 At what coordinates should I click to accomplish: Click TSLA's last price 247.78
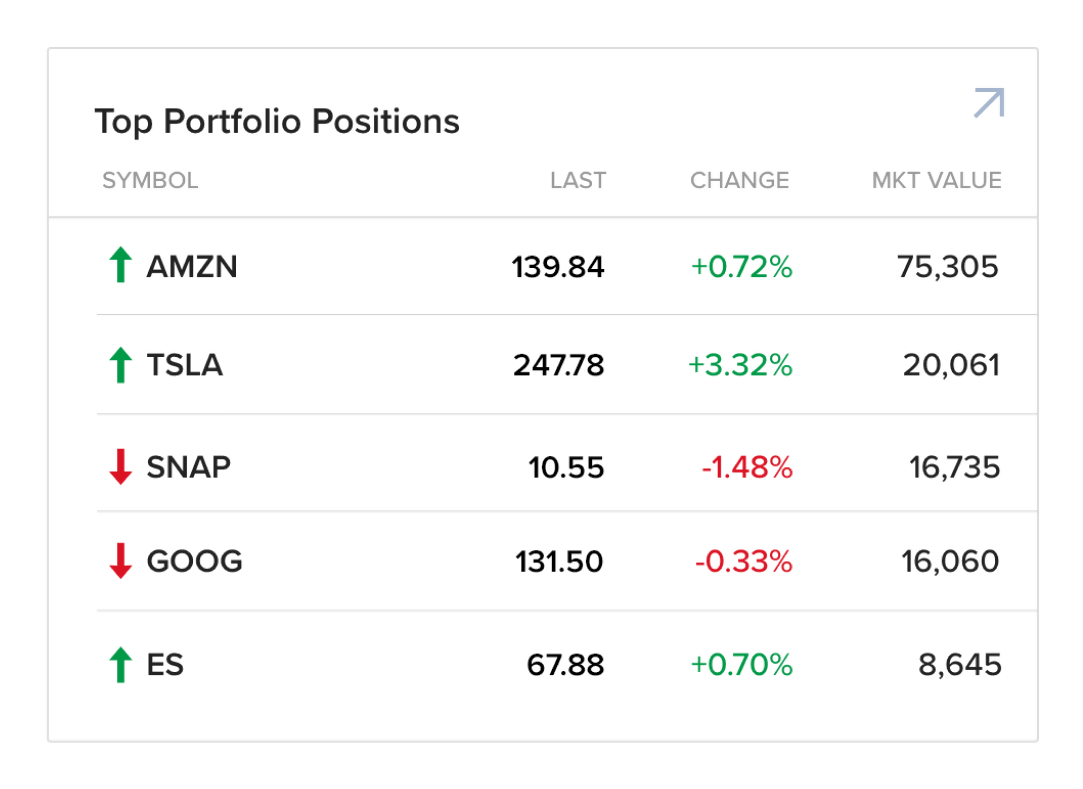pos(559,365)
